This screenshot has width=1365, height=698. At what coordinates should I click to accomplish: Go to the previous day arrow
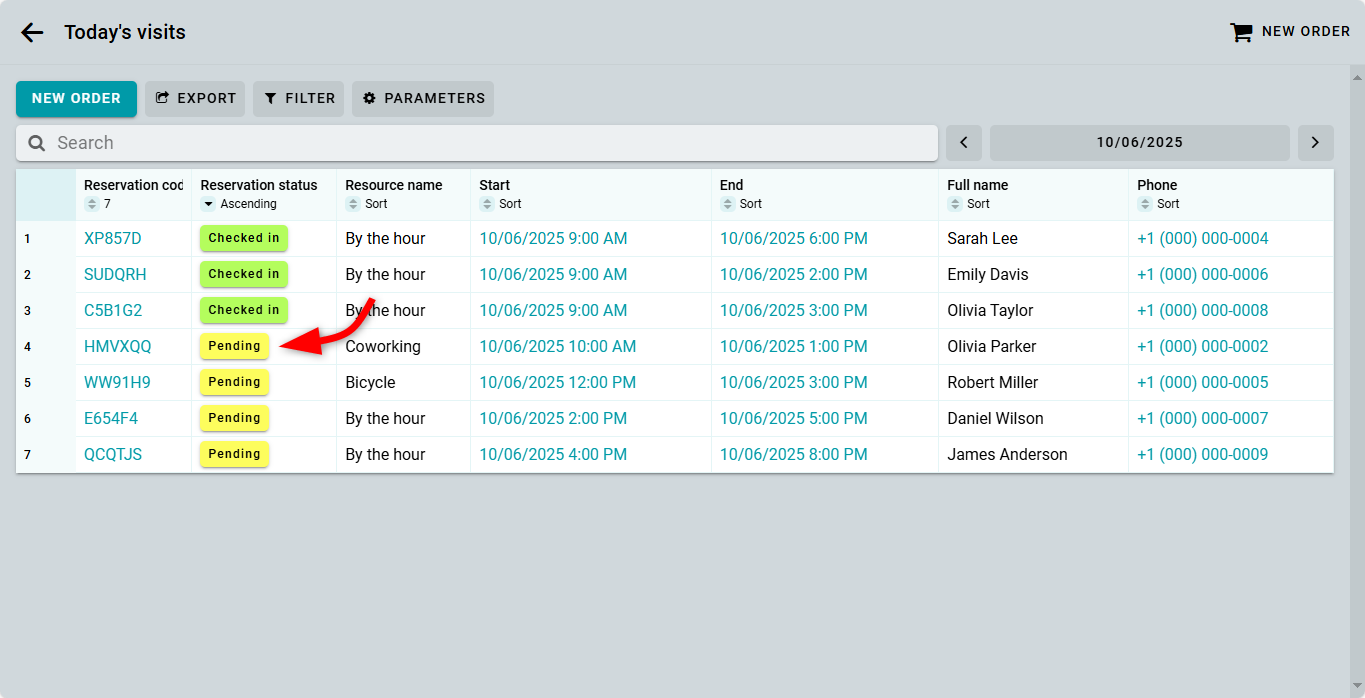click(x=963, y=143)
